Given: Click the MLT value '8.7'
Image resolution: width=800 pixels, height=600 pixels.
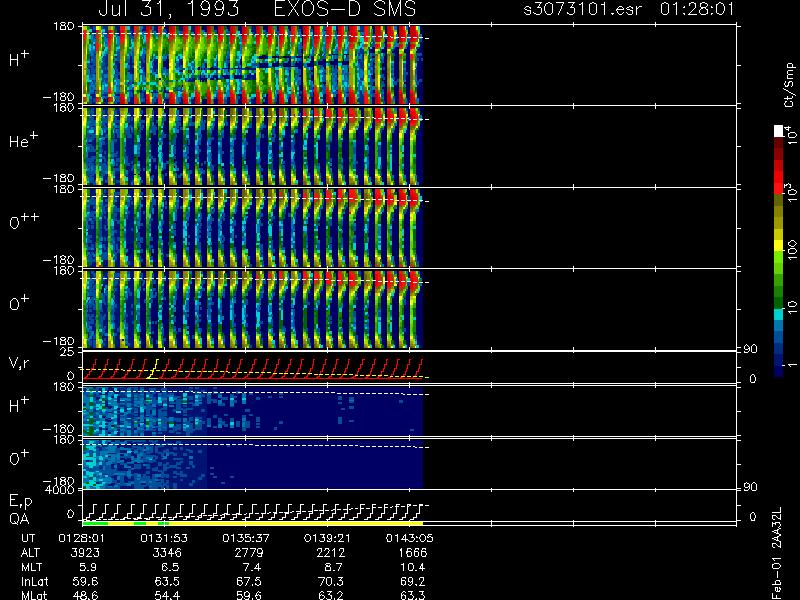Looking at the screenshot, I should [333, 567].
